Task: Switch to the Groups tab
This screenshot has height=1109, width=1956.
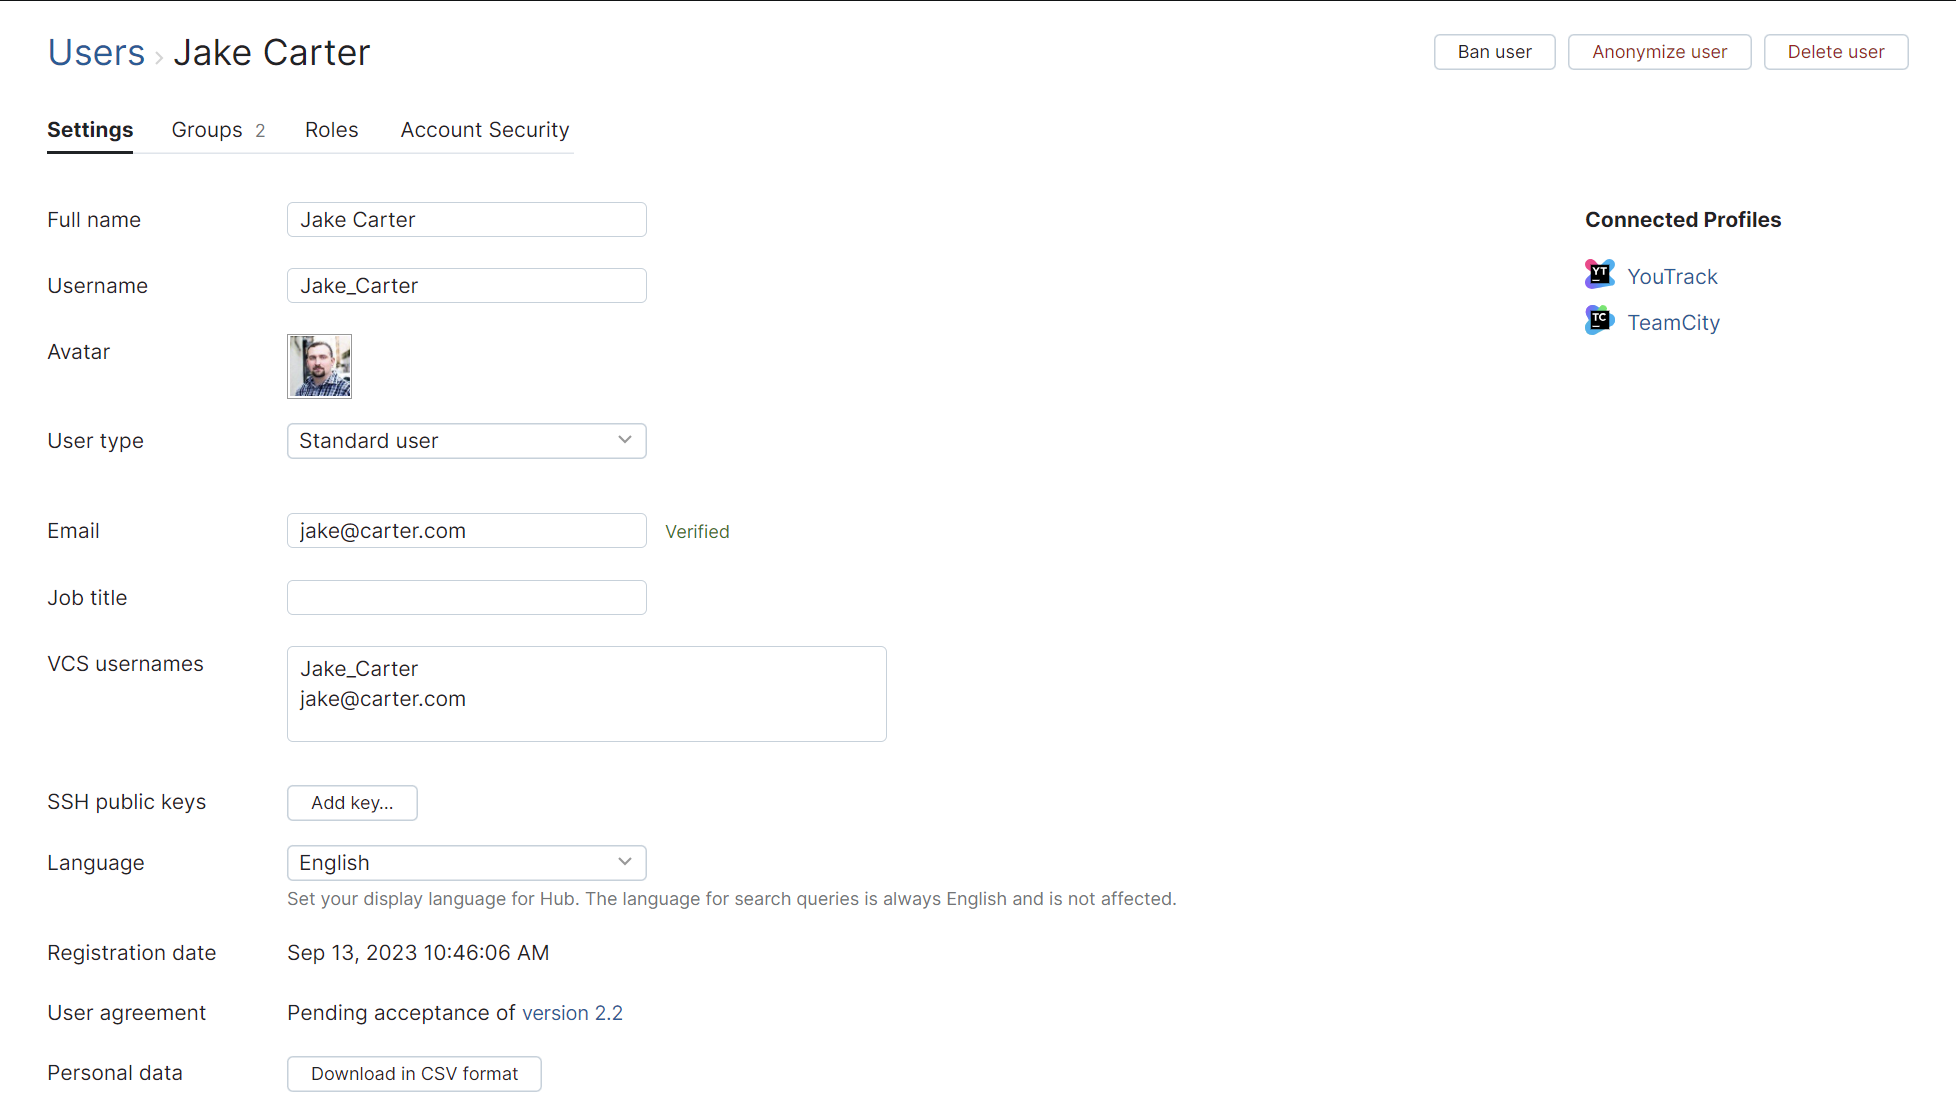Action: (x=217, y=130)
